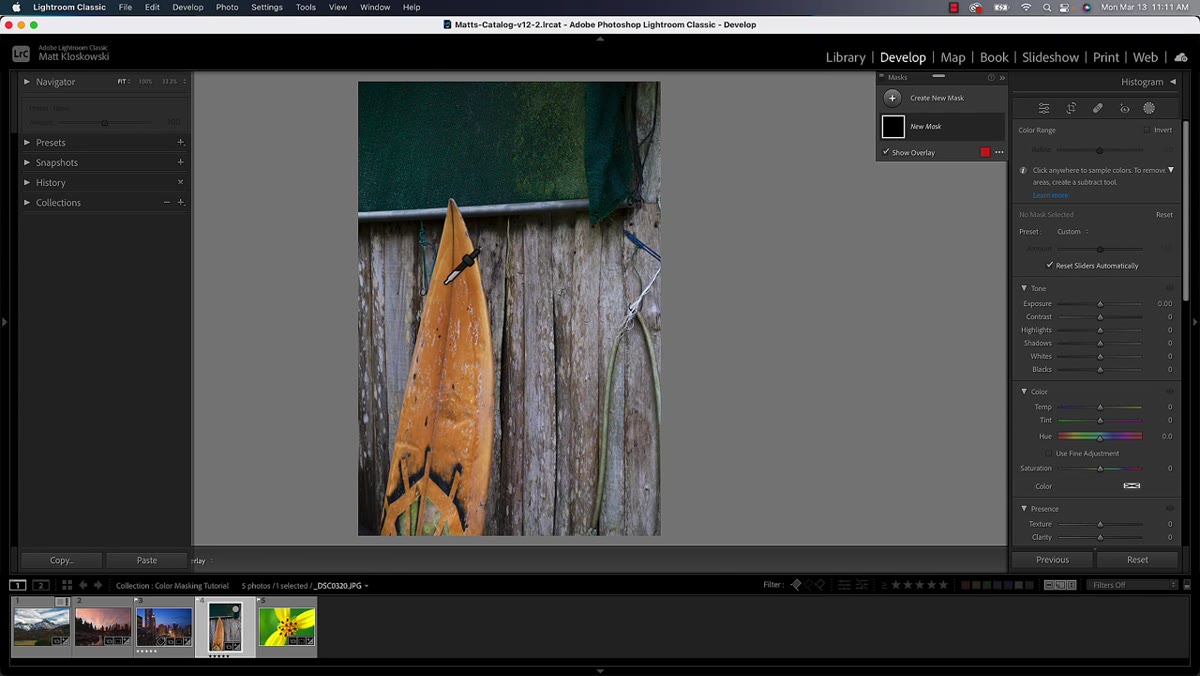The image size is (1200, 676).
Task: Click the Color white balance selector icon
Action: [x=1132, y=486]
